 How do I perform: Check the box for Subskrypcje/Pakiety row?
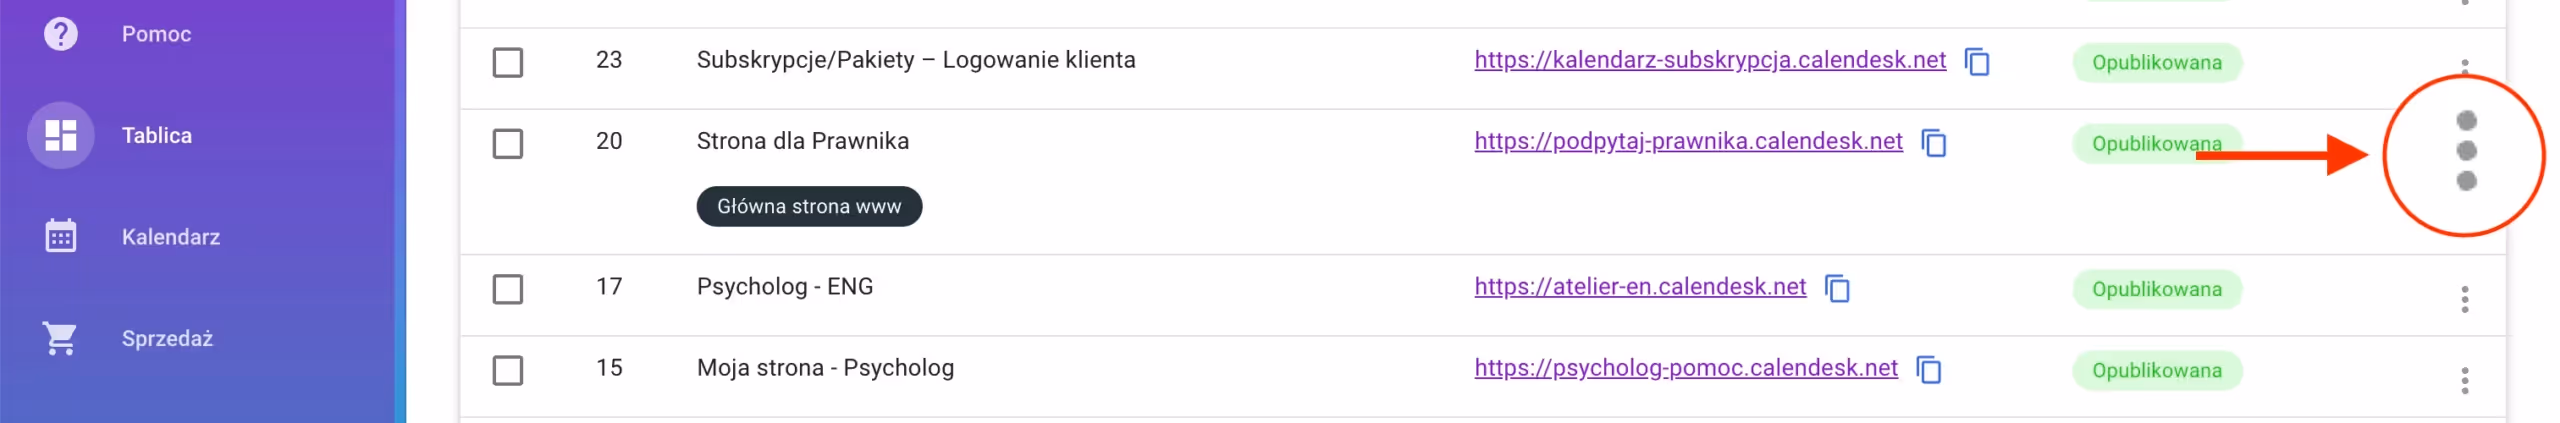(x=508, y=62)
